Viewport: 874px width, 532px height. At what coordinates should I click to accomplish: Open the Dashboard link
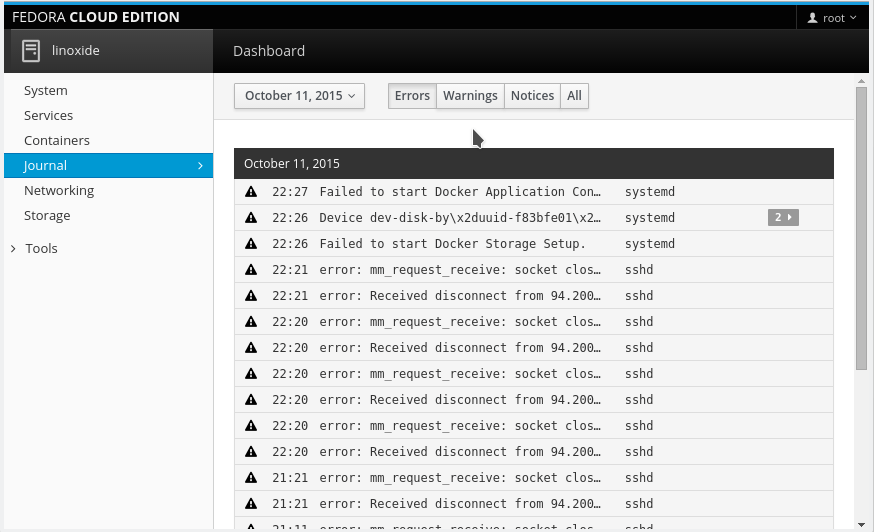(269, 51)
